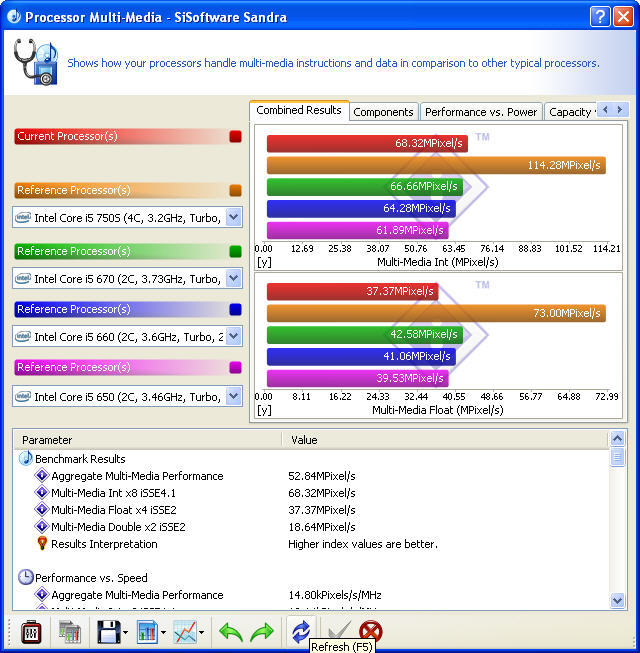Click the blue Refresh icon
Image resolution: width=640 pixels, height=653 pixels.
pos(301,631)
